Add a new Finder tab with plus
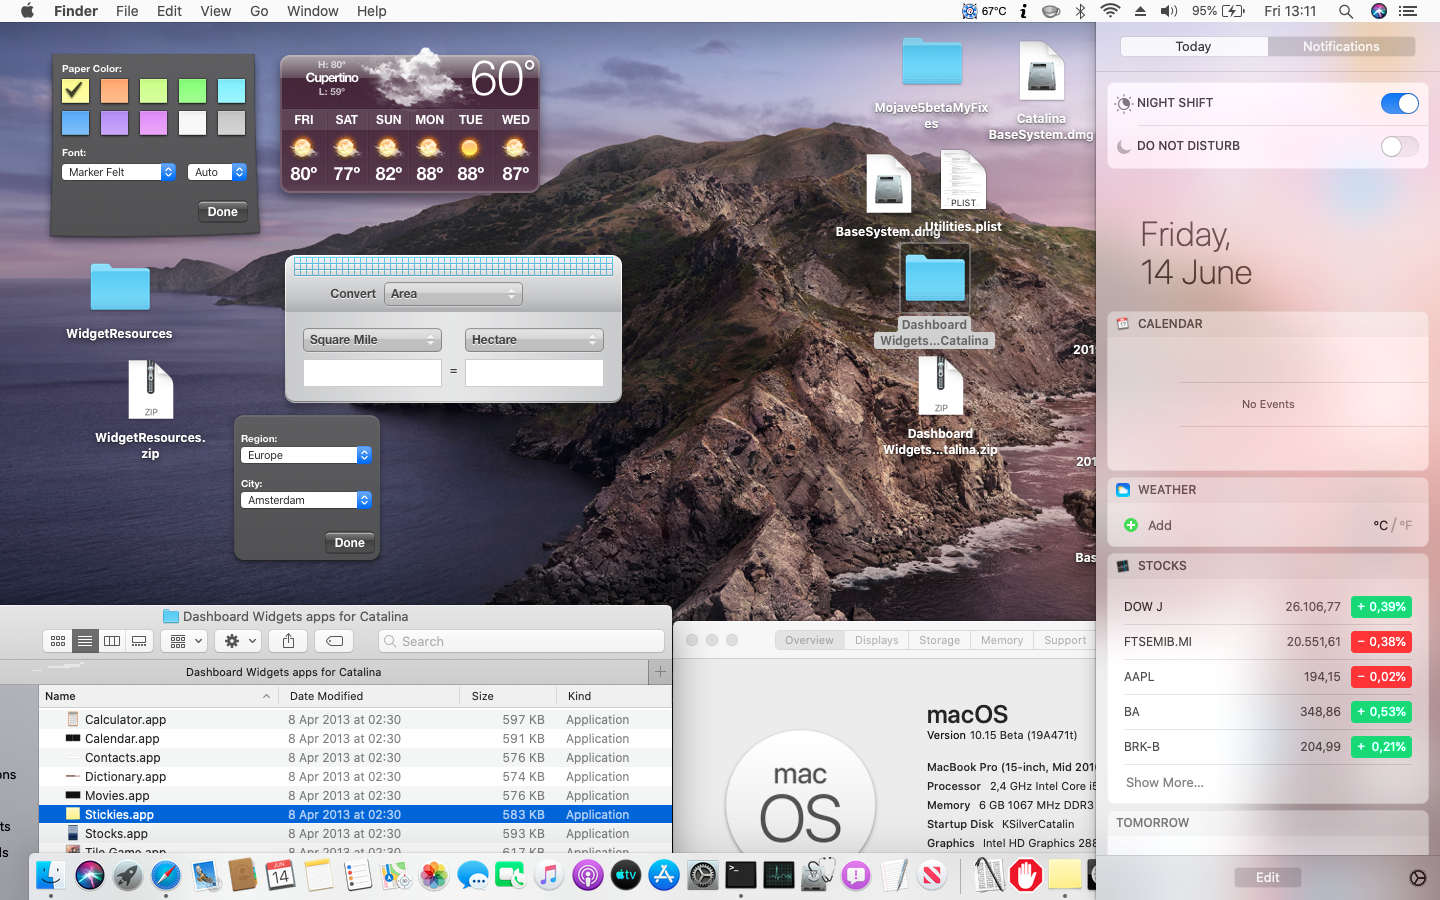The height and width of the screenshot is (900, 1440). point(660,672)
